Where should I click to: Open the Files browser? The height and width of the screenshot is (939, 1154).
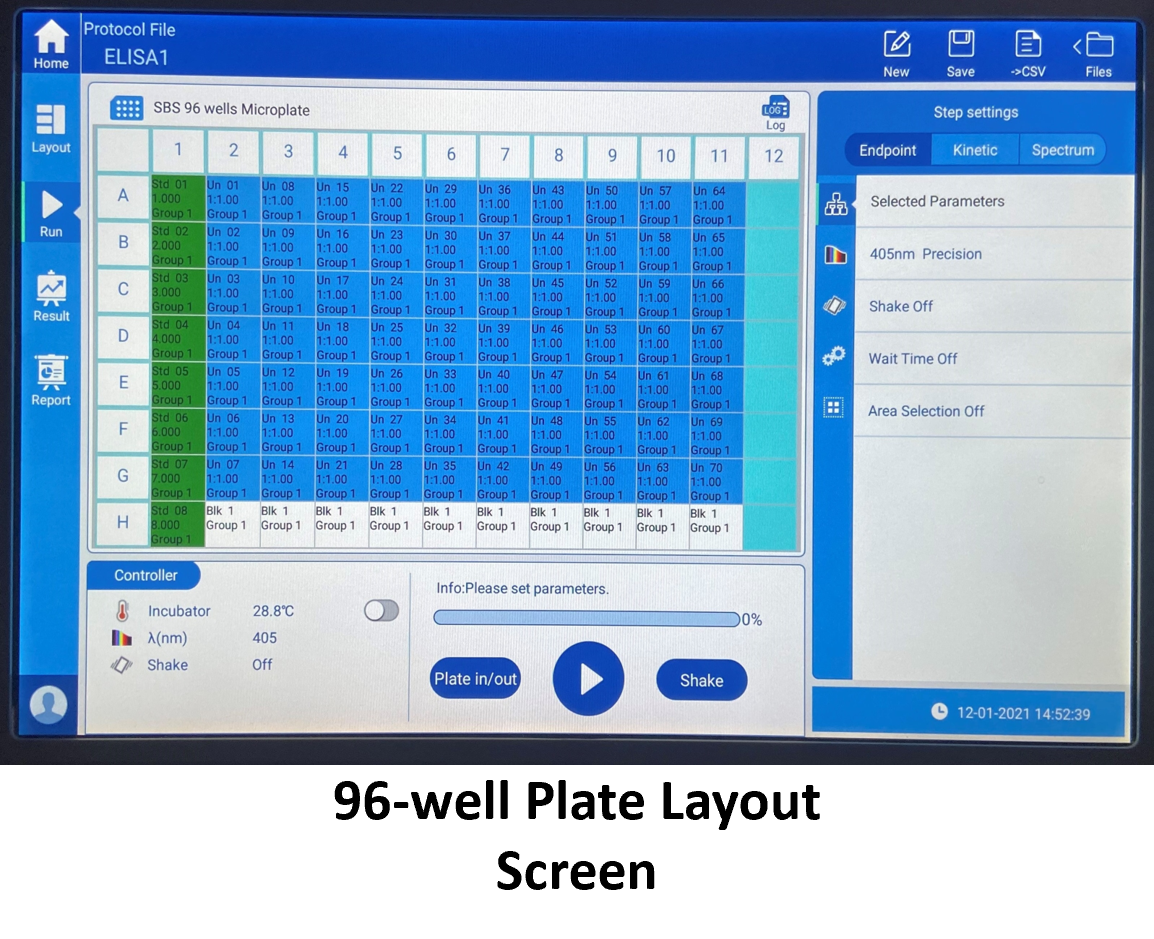1095,54
